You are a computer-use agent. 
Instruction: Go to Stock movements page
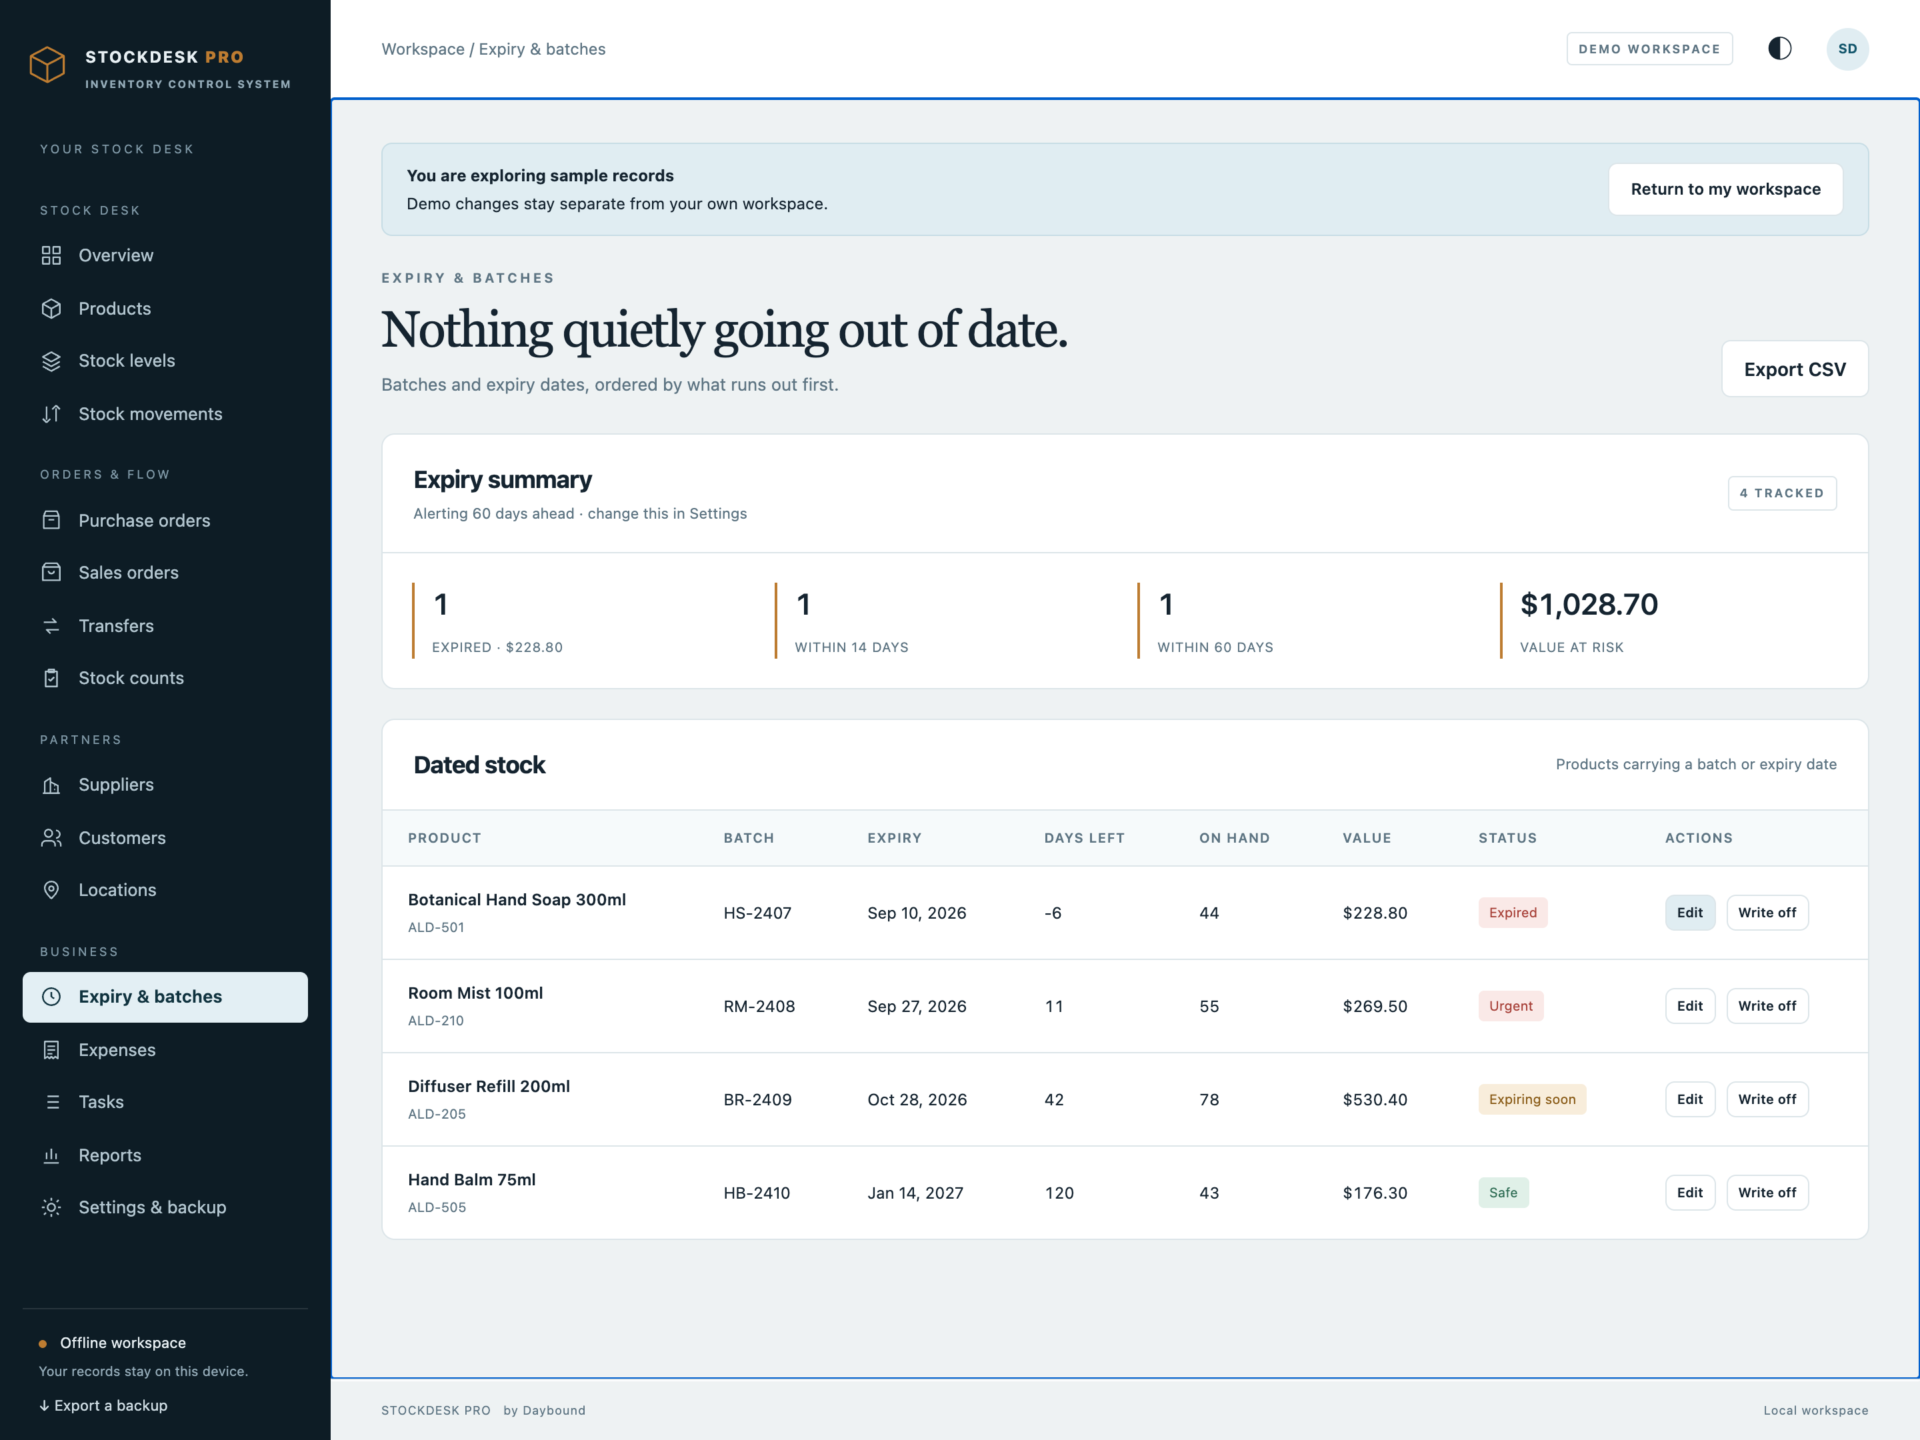tap(165, 414)
